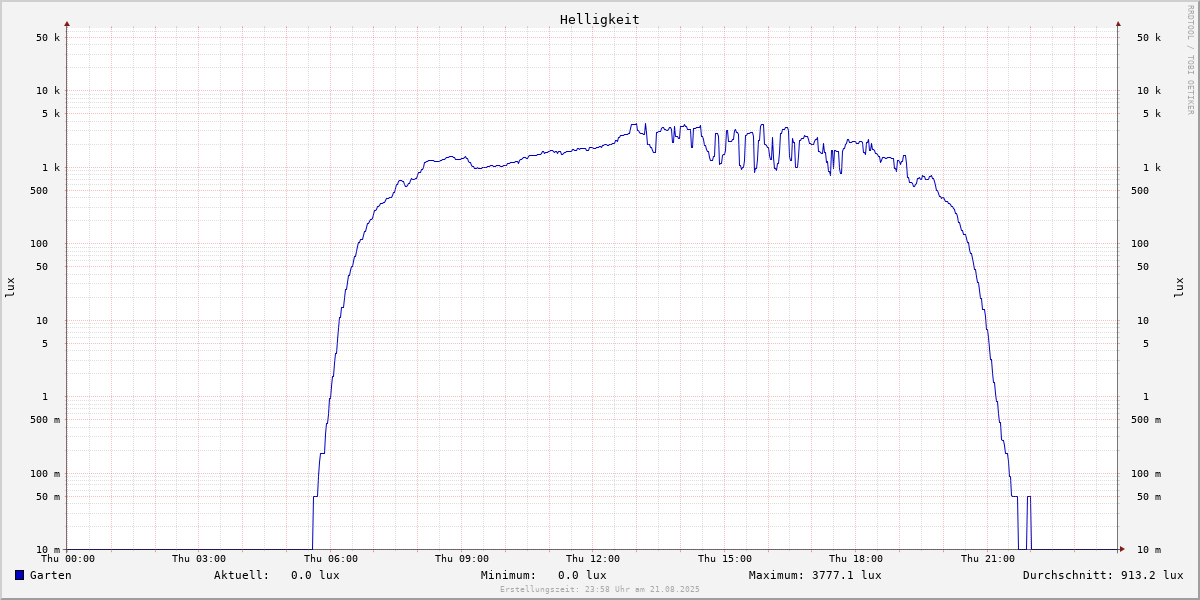Click the 50 k tick on right axis
The height and width of the screenshot is (600, 1200).
point(1149,38)
